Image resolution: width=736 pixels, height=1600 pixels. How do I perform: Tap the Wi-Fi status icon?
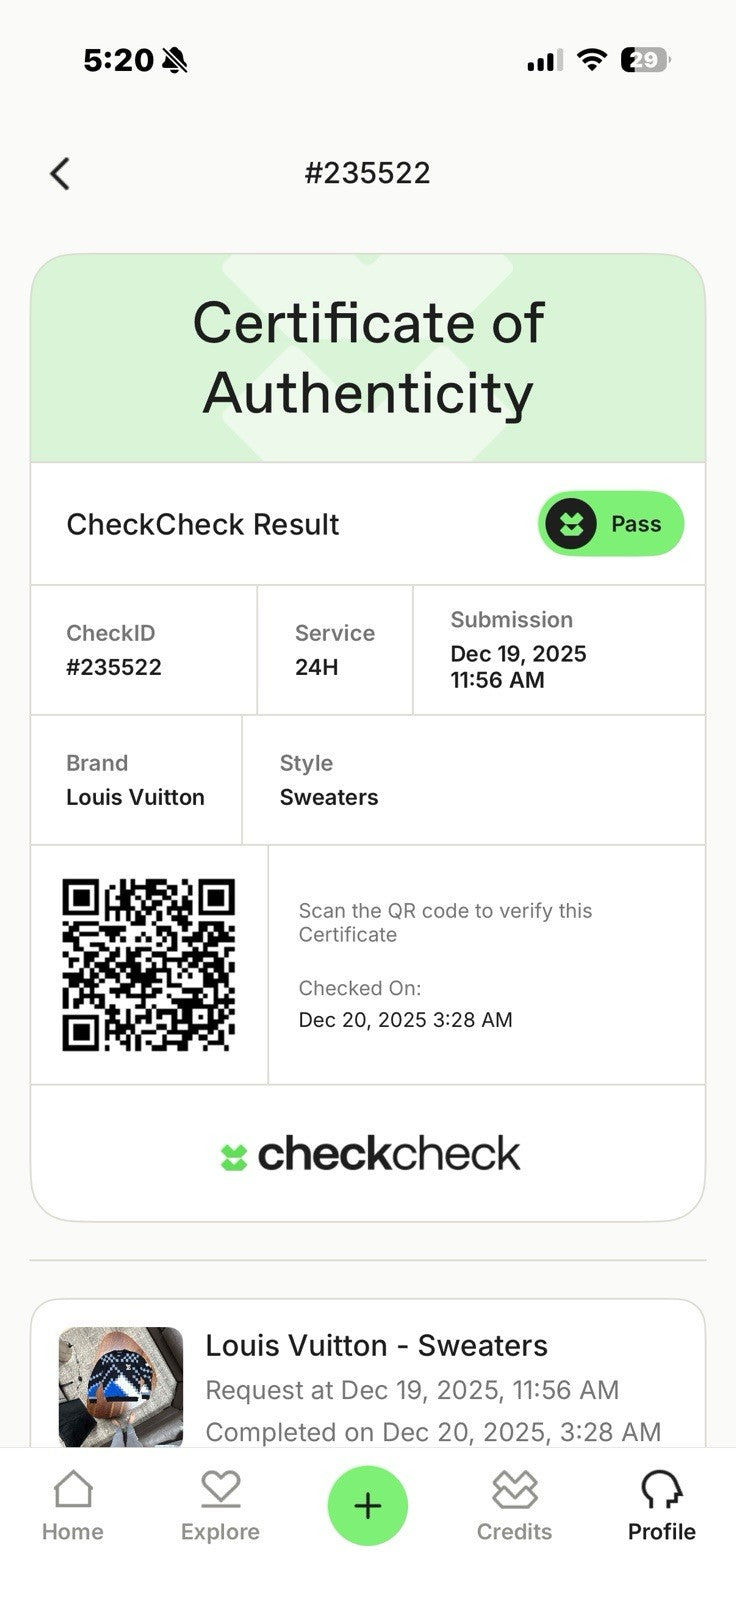pyautogui.click(x=592, y=60)
